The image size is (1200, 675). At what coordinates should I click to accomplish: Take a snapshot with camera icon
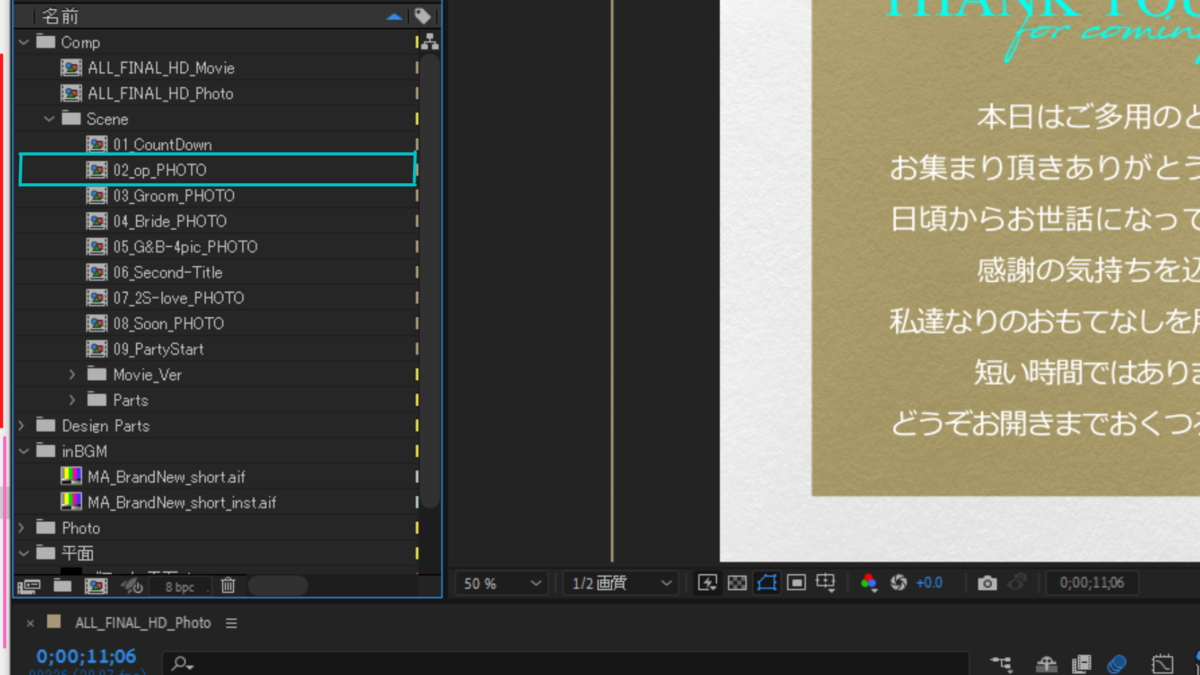click(987, 583)
